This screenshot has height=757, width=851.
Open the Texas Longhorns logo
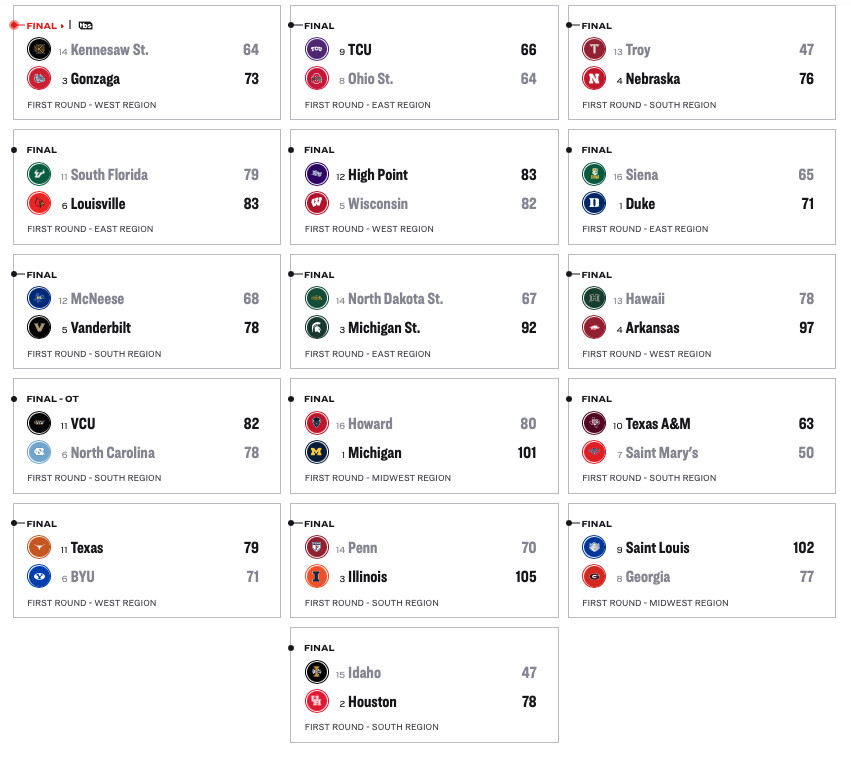[x=40, y=548]
